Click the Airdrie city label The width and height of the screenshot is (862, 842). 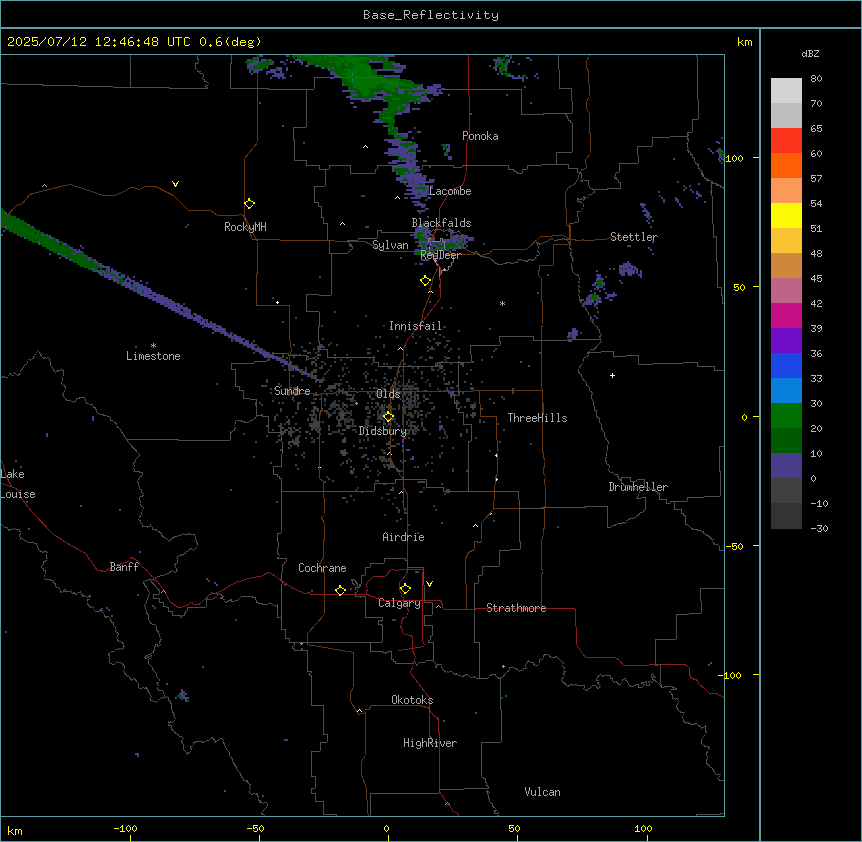[403, 537]
